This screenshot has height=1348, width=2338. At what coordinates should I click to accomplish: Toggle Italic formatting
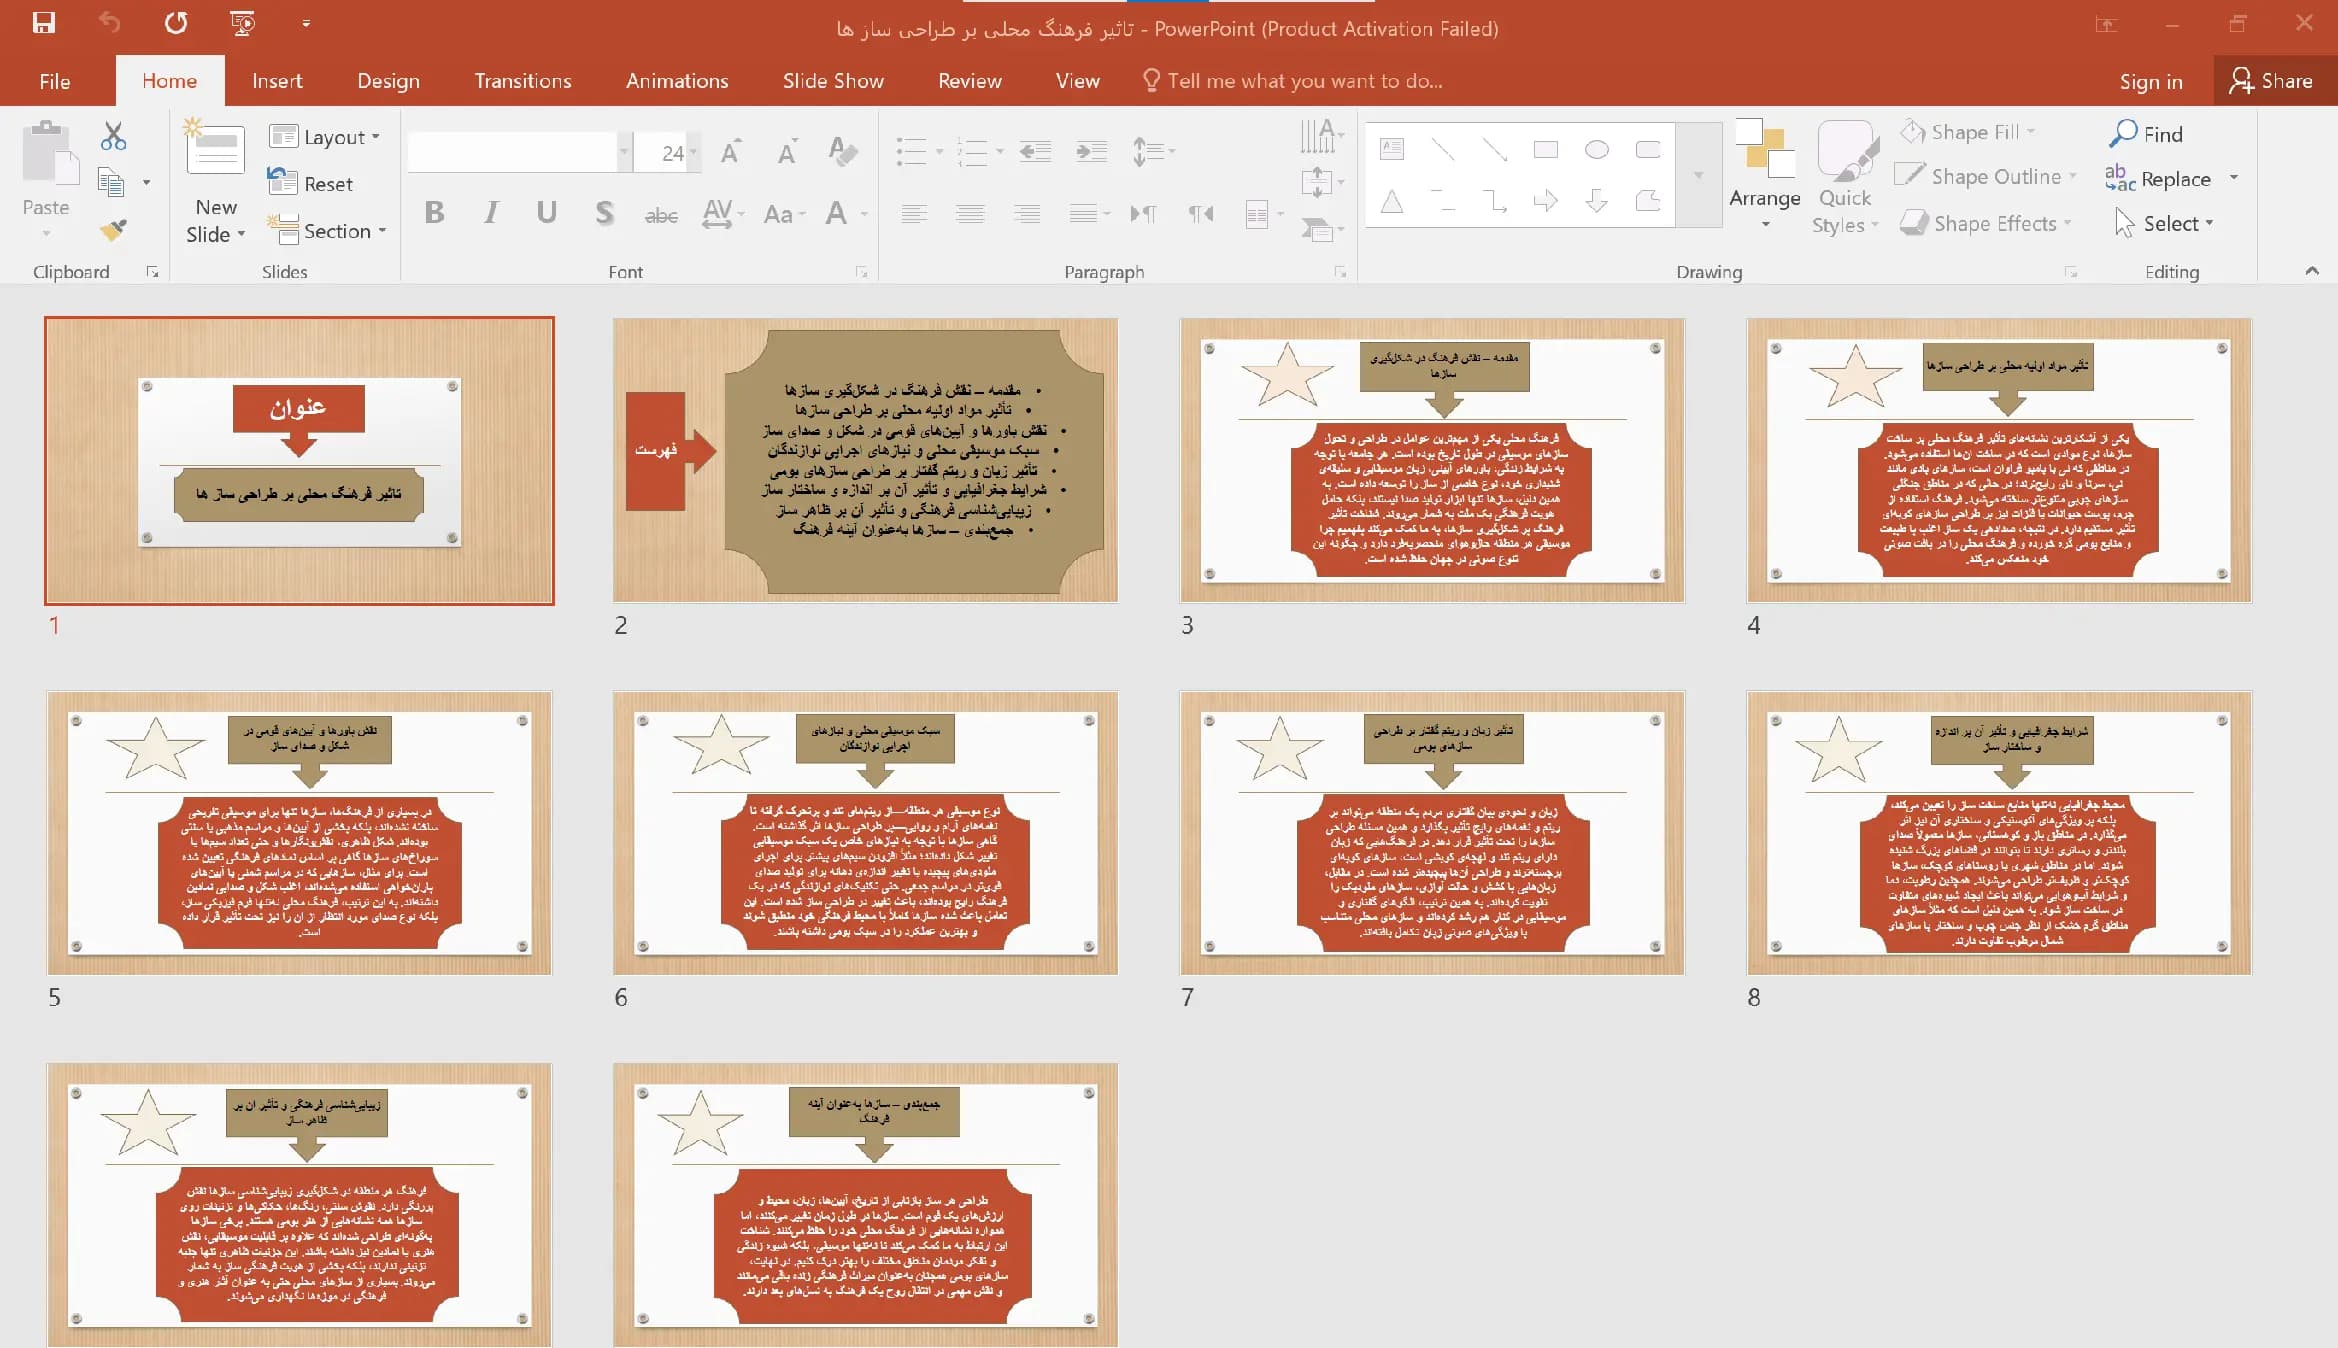click(491, 213)
